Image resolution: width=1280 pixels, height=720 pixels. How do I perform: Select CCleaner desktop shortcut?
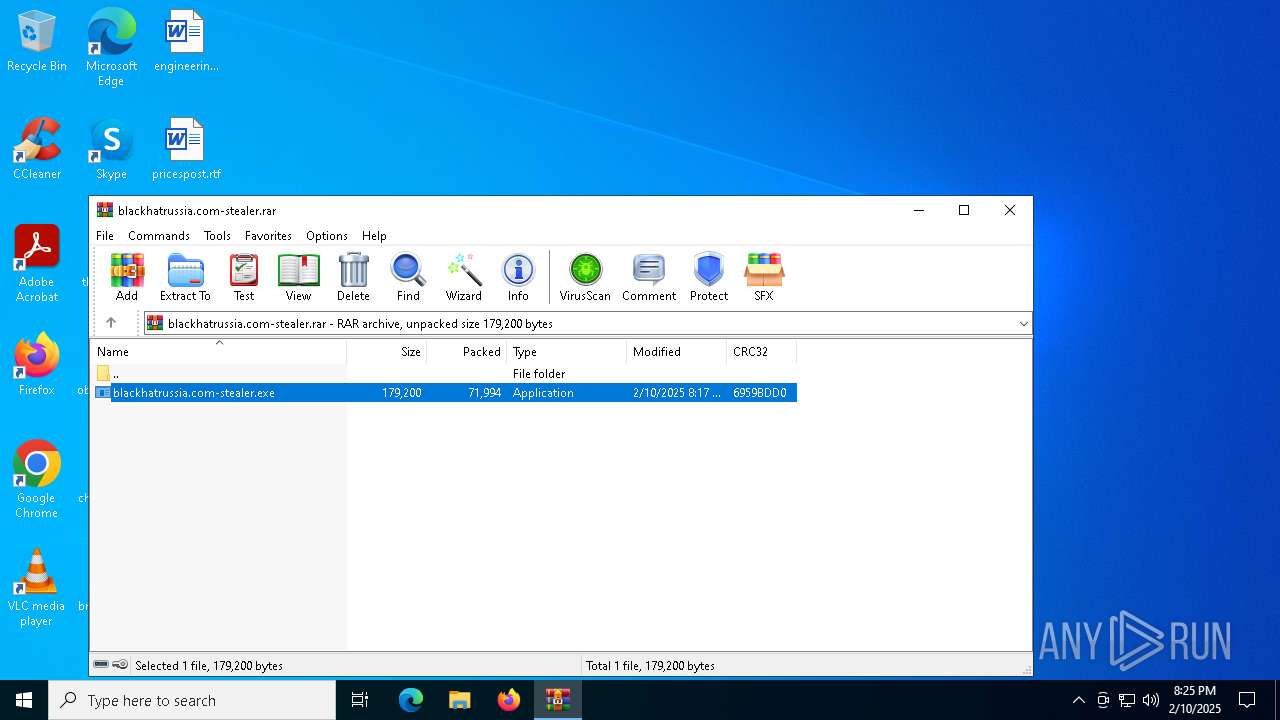pyautogui.click(x=37, y=150)
